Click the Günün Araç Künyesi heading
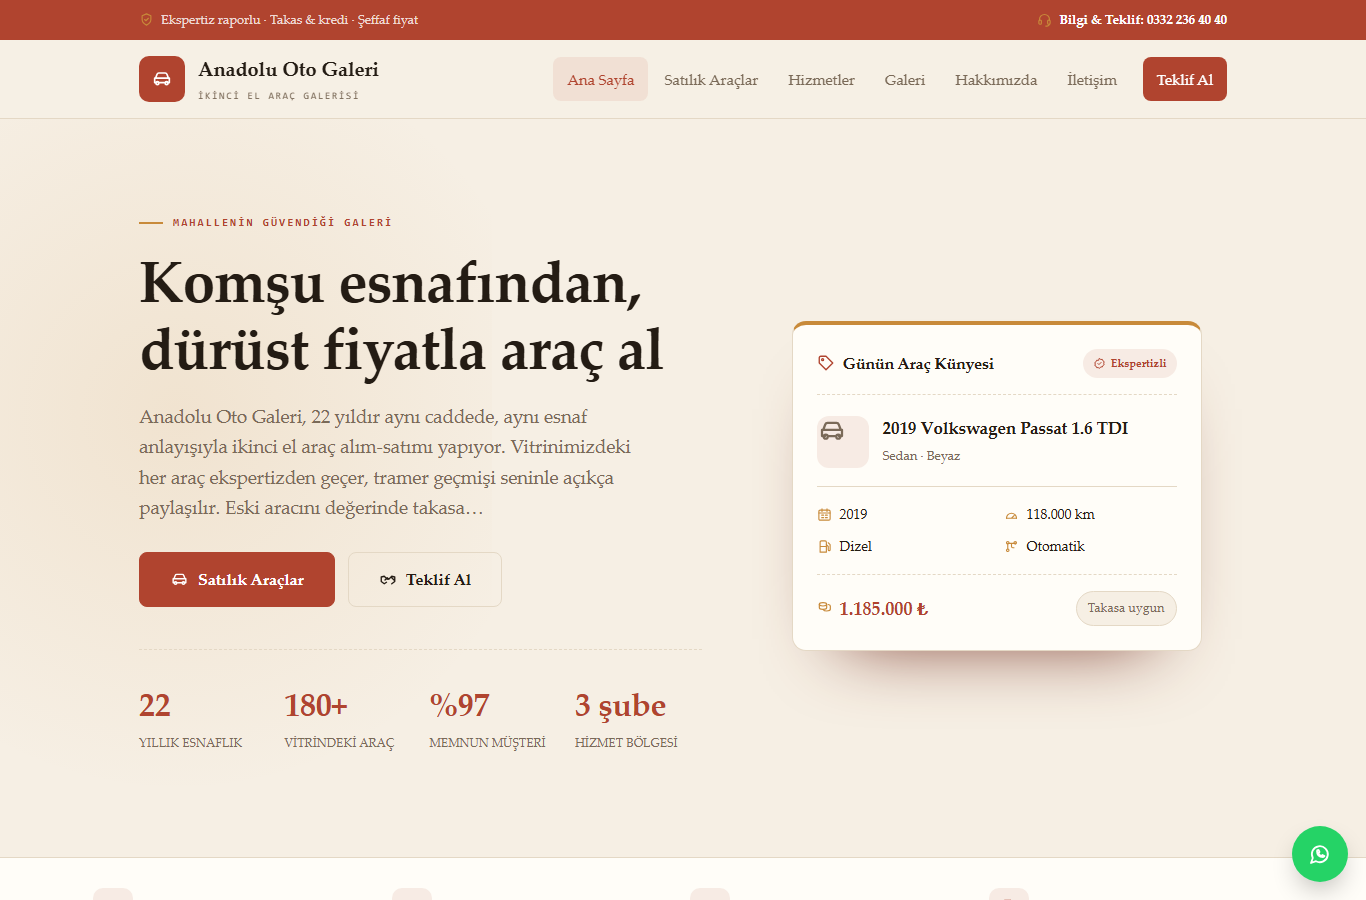 tap(918, 364)
